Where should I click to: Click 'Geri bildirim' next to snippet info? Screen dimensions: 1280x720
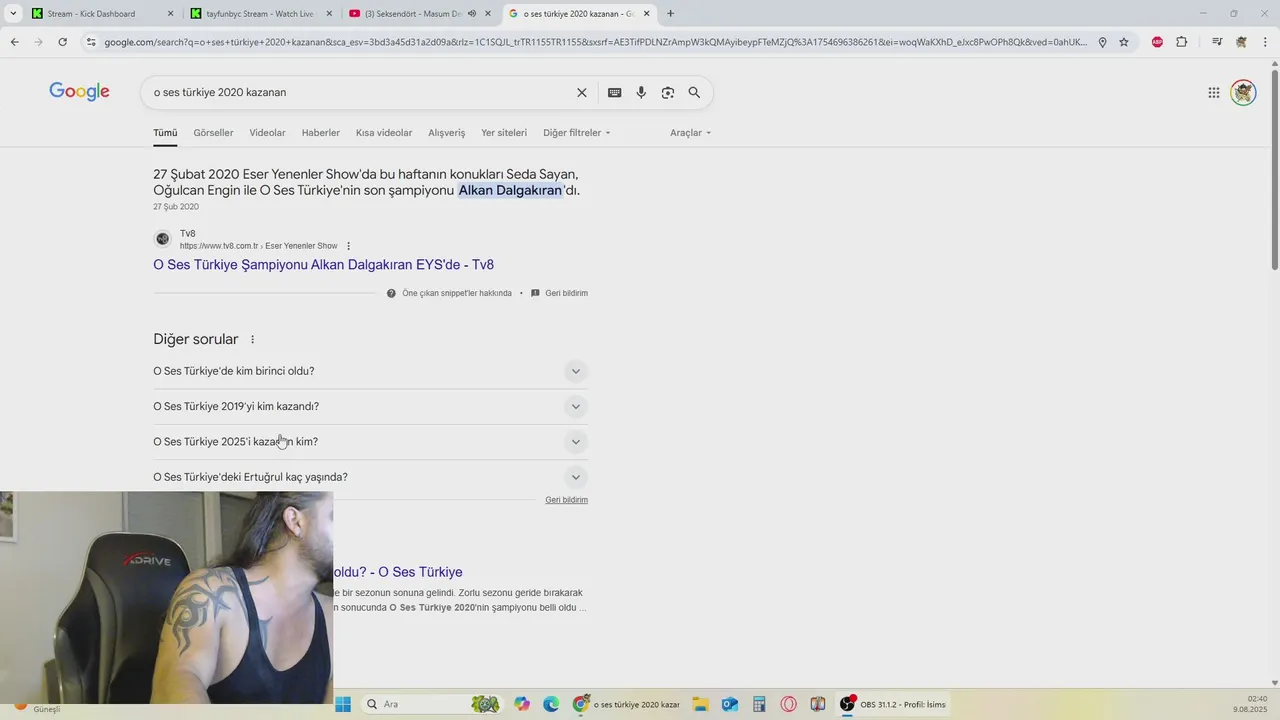point(566,293)
